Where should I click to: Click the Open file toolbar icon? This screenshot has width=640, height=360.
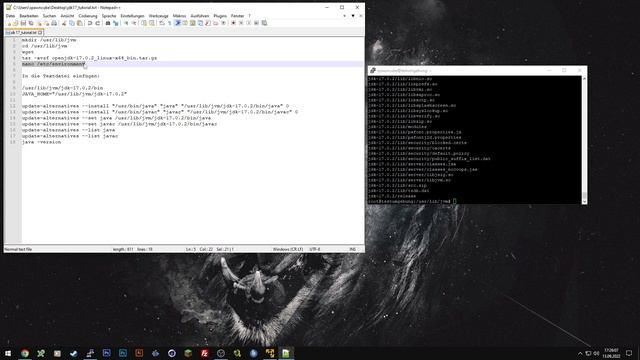tap(16, 23)
